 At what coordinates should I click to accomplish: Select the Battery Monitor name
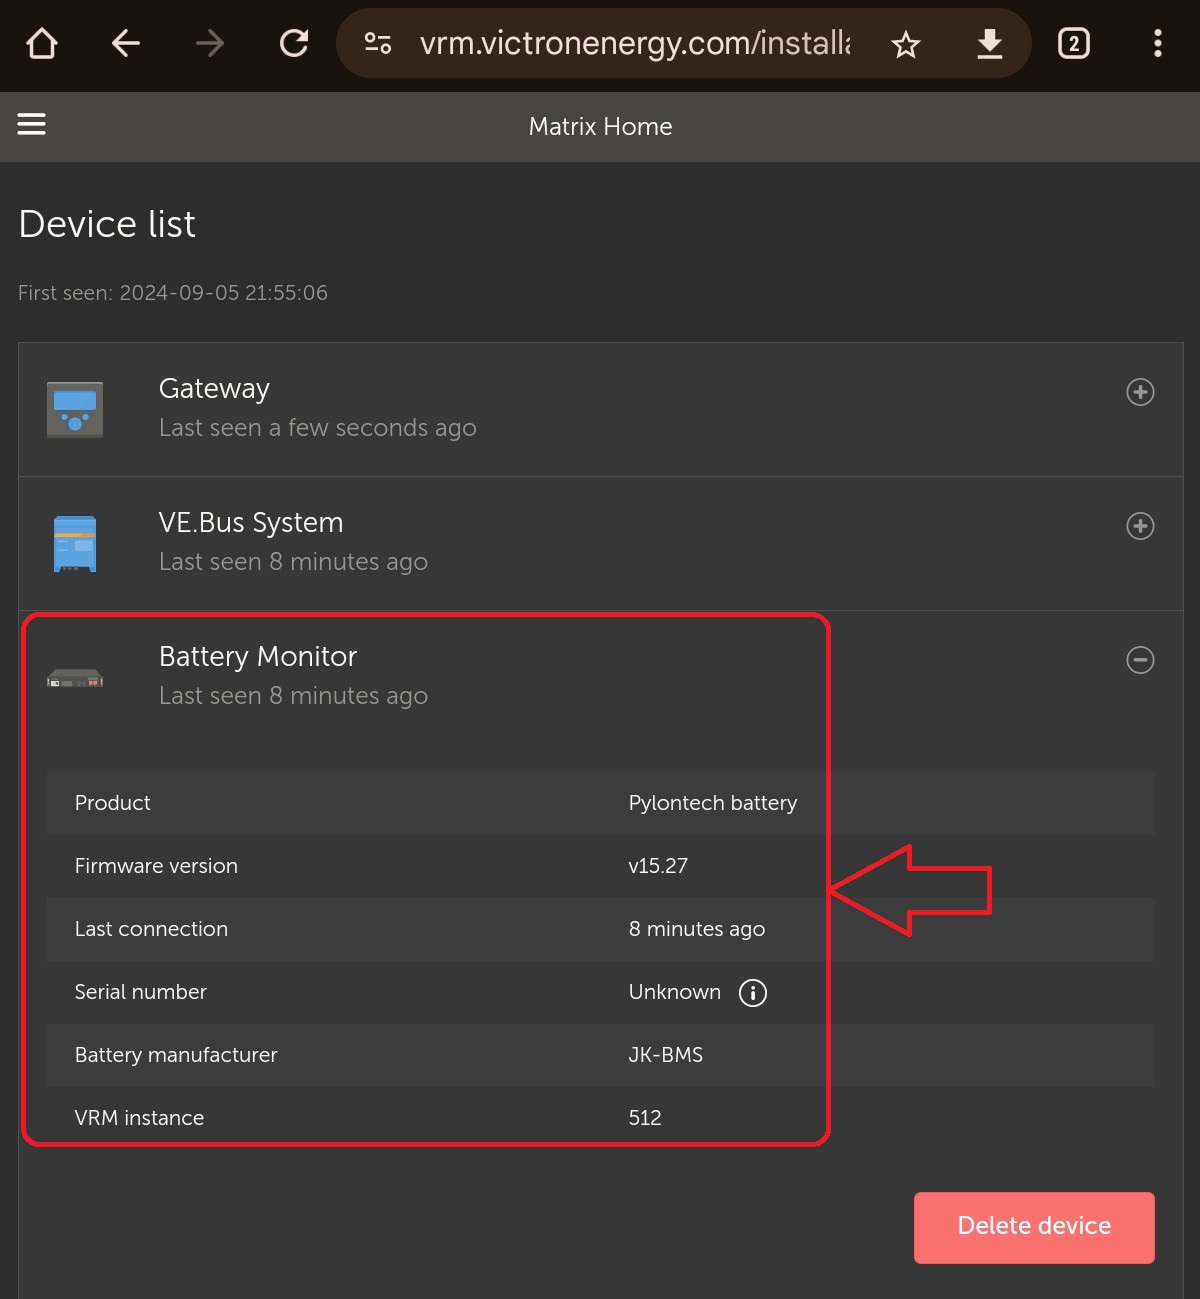258,657
